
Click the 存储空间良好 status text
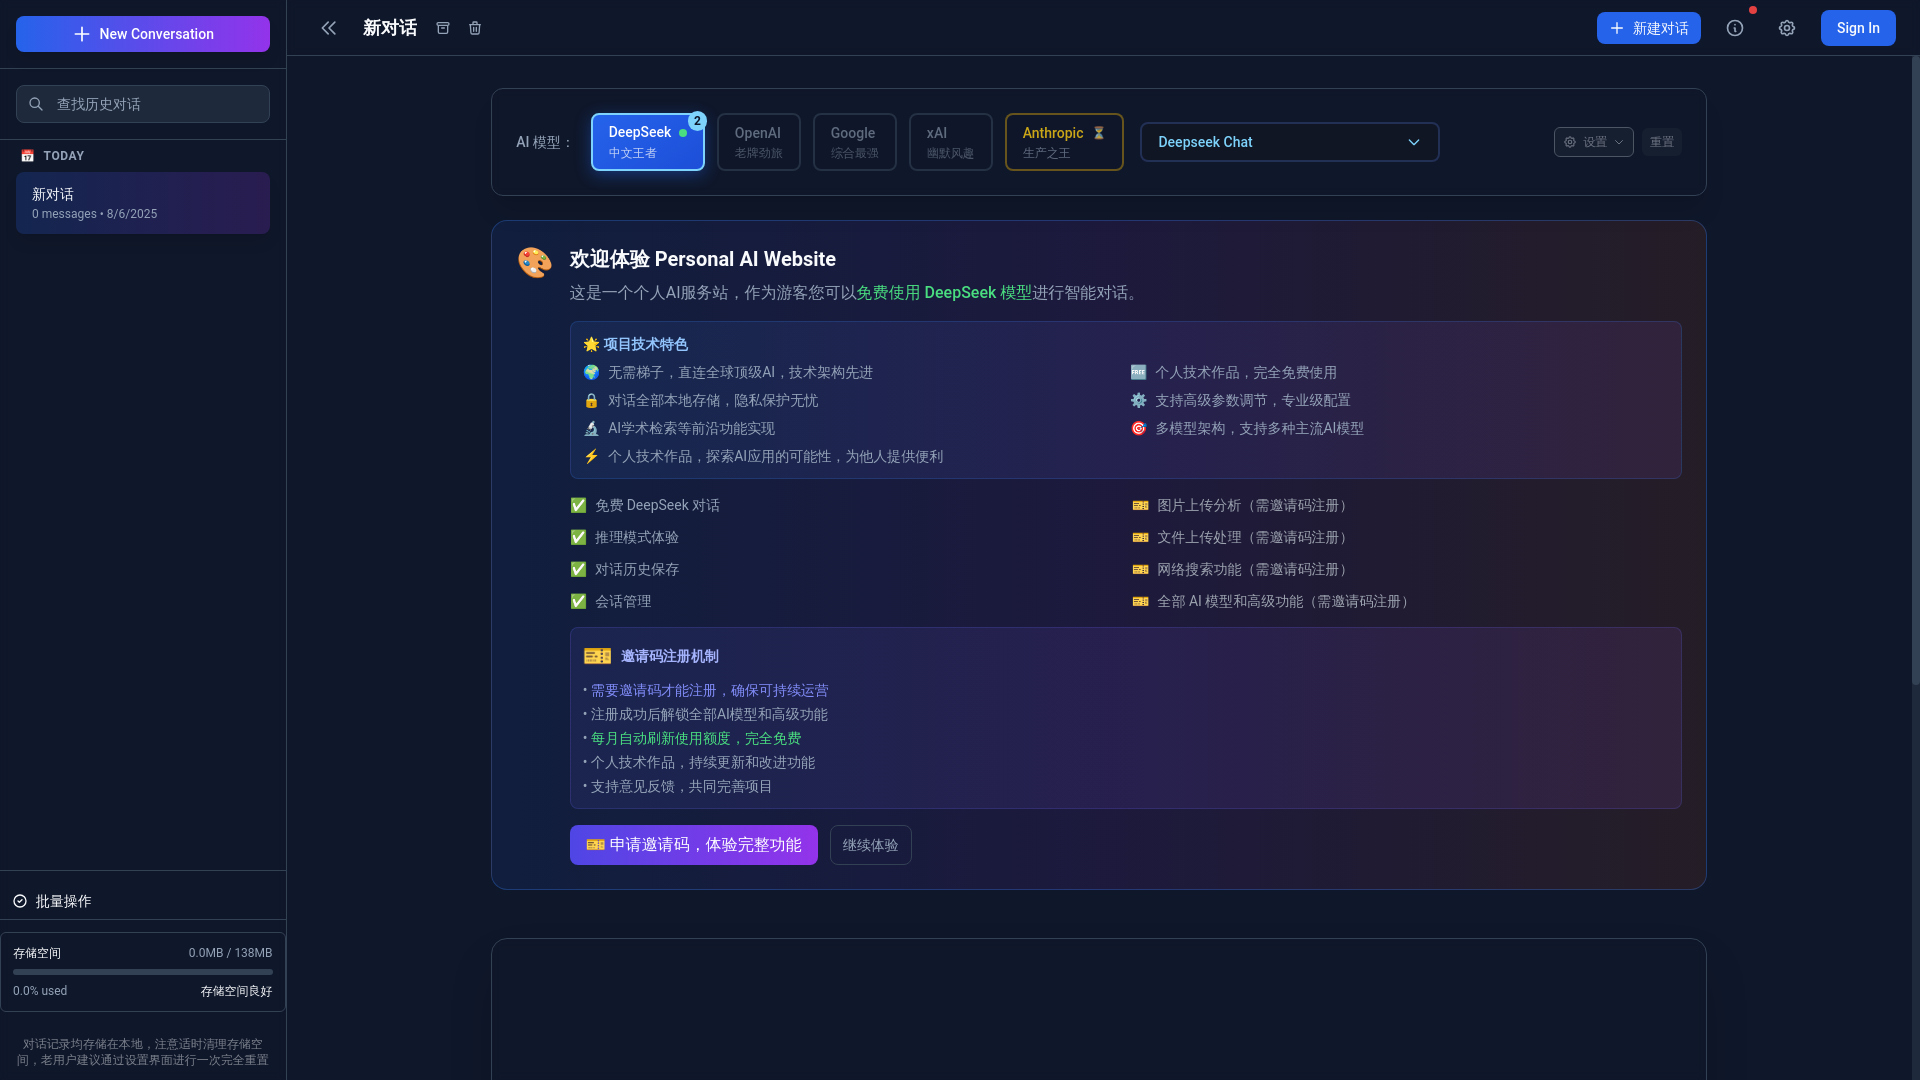[236, 991]
